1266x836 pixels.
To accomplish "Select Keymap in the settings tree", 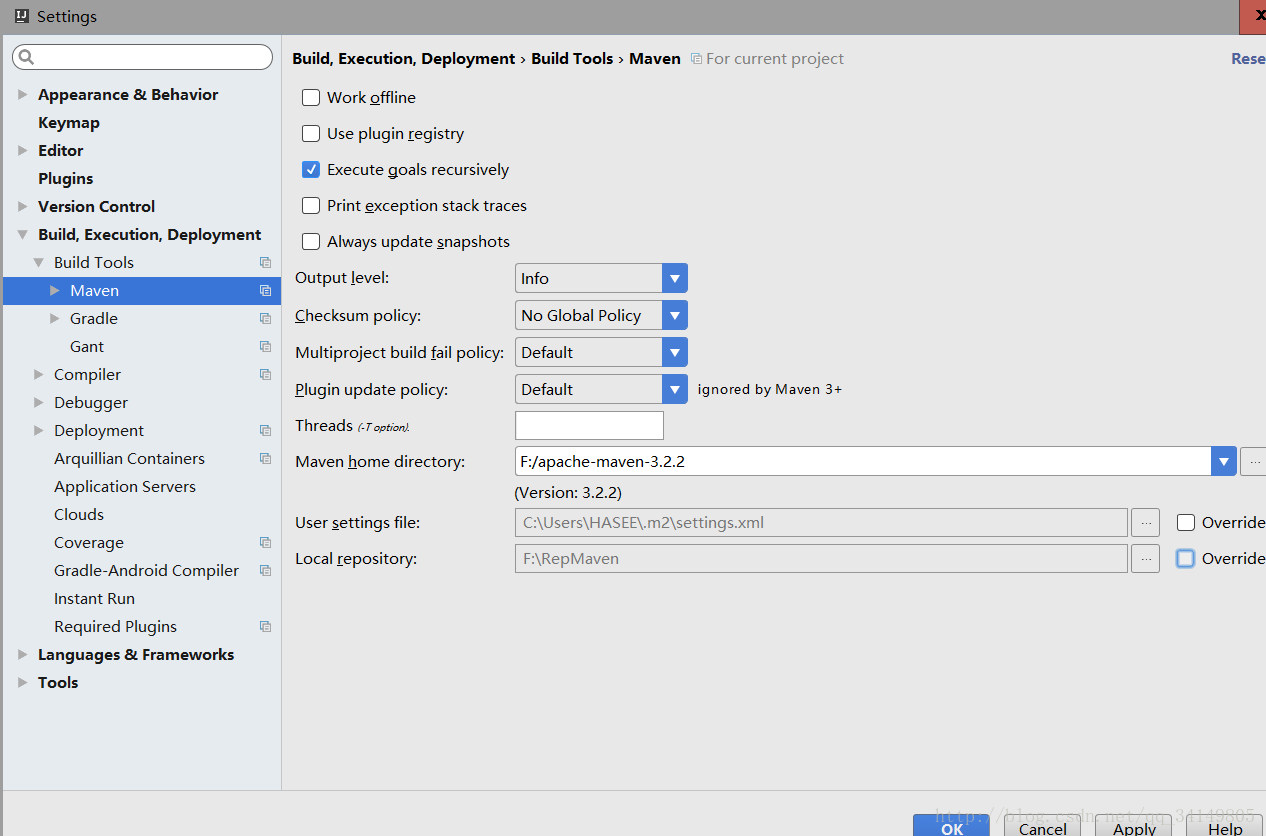I will click(69, 122).
